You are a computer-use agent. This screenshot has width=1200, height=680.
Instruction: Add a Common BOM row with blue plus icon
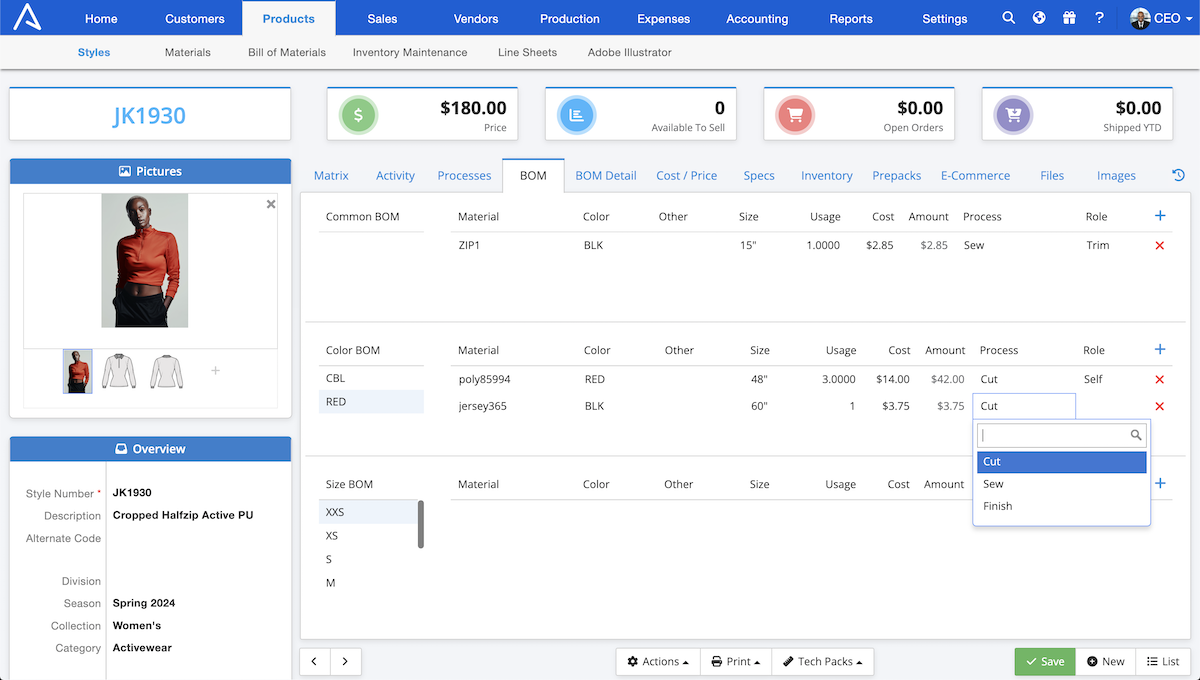click(1160, 215)
